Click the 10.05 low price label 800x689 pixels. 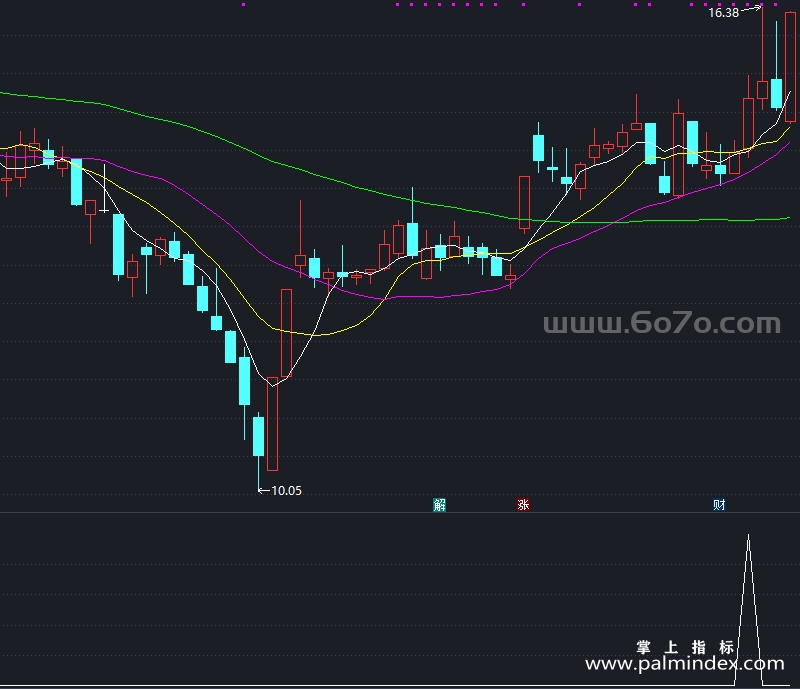(286, 490)
